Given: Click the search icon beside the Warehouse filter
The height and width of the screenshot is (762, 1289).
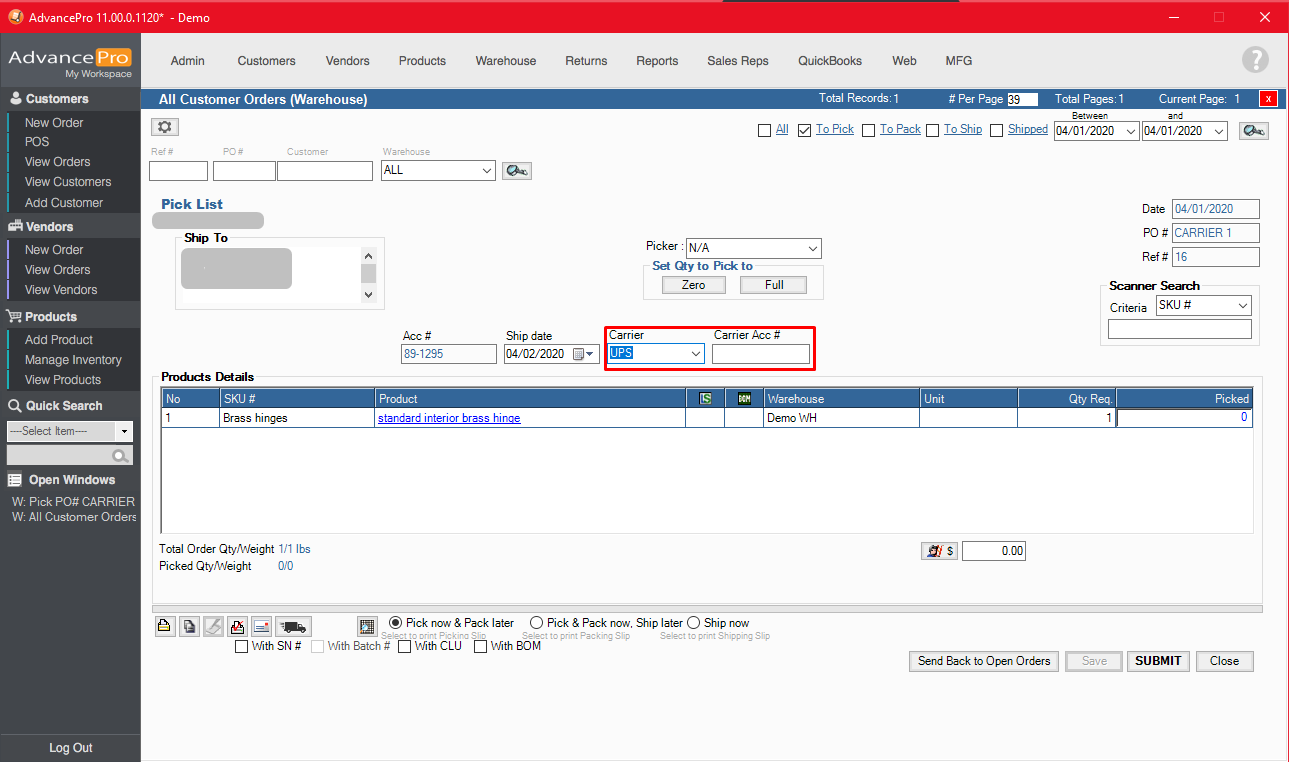Looking at the screenshot, I should point(516,170).
